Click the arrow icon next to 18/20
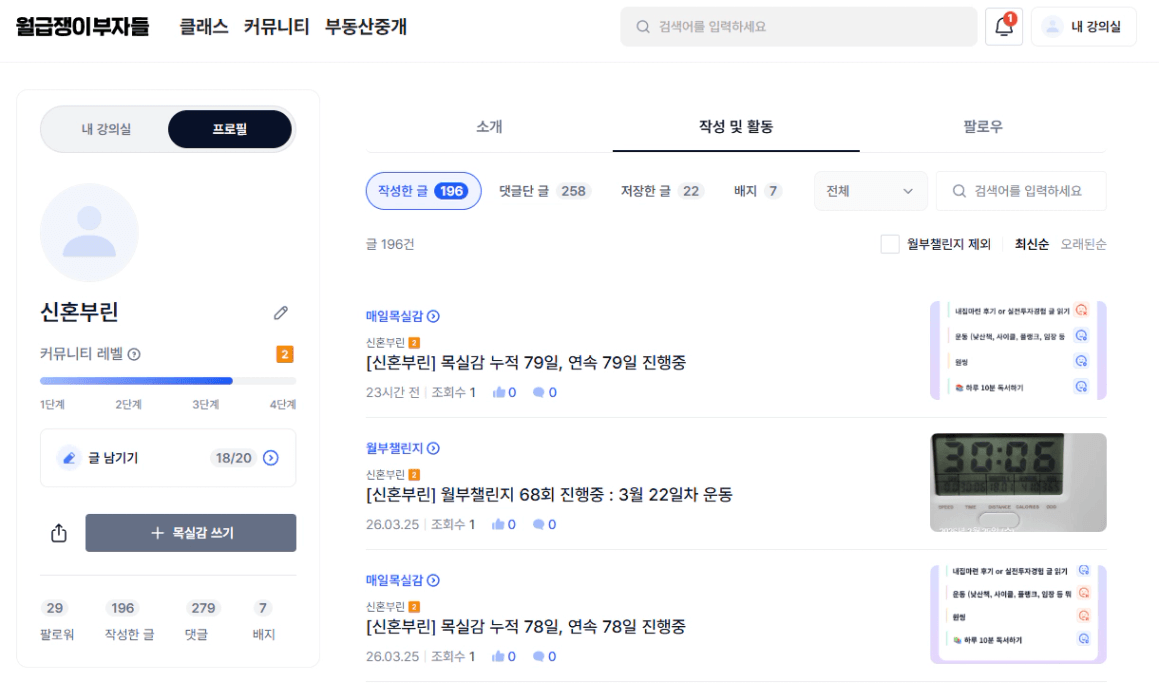1159x683 pixels. (270, 458)
